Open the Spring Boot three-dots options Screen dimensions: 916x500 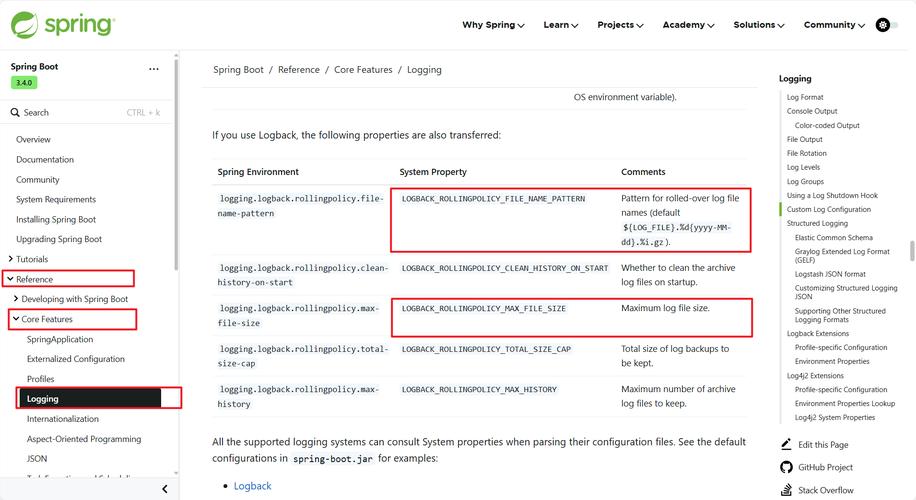click(154, 69)
